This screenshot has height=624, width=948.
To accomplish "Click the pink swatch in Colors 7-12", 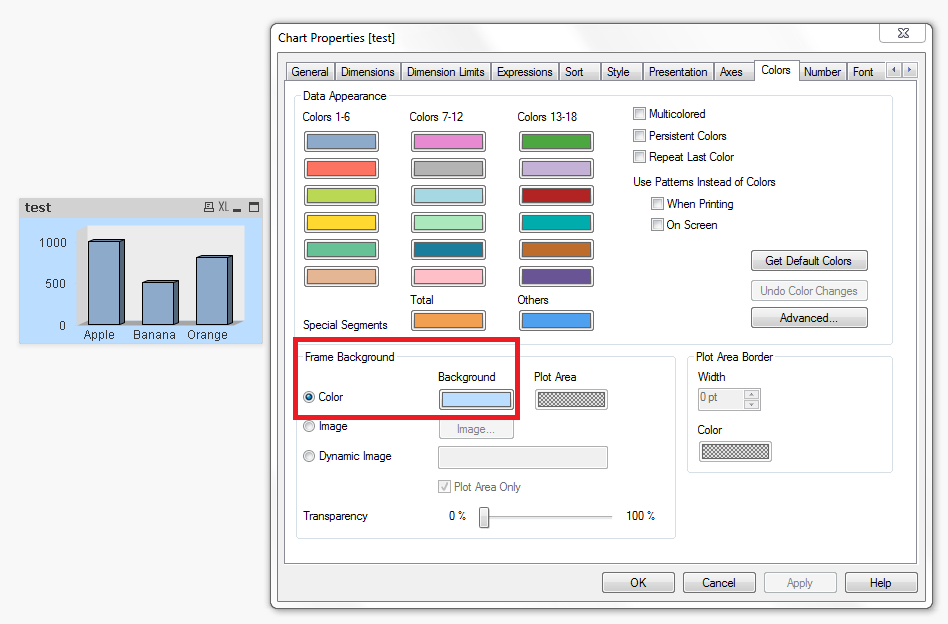I will (x=449, y=141).
